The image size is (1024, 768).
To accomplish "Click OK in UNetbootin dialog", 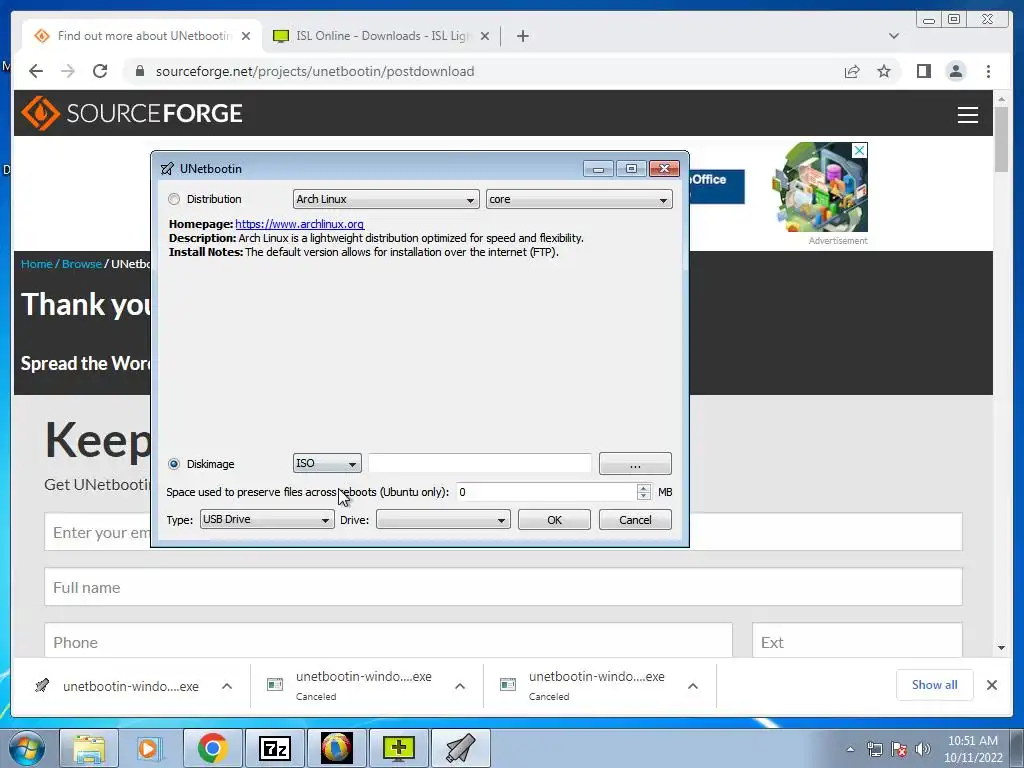I will point(554,520).
